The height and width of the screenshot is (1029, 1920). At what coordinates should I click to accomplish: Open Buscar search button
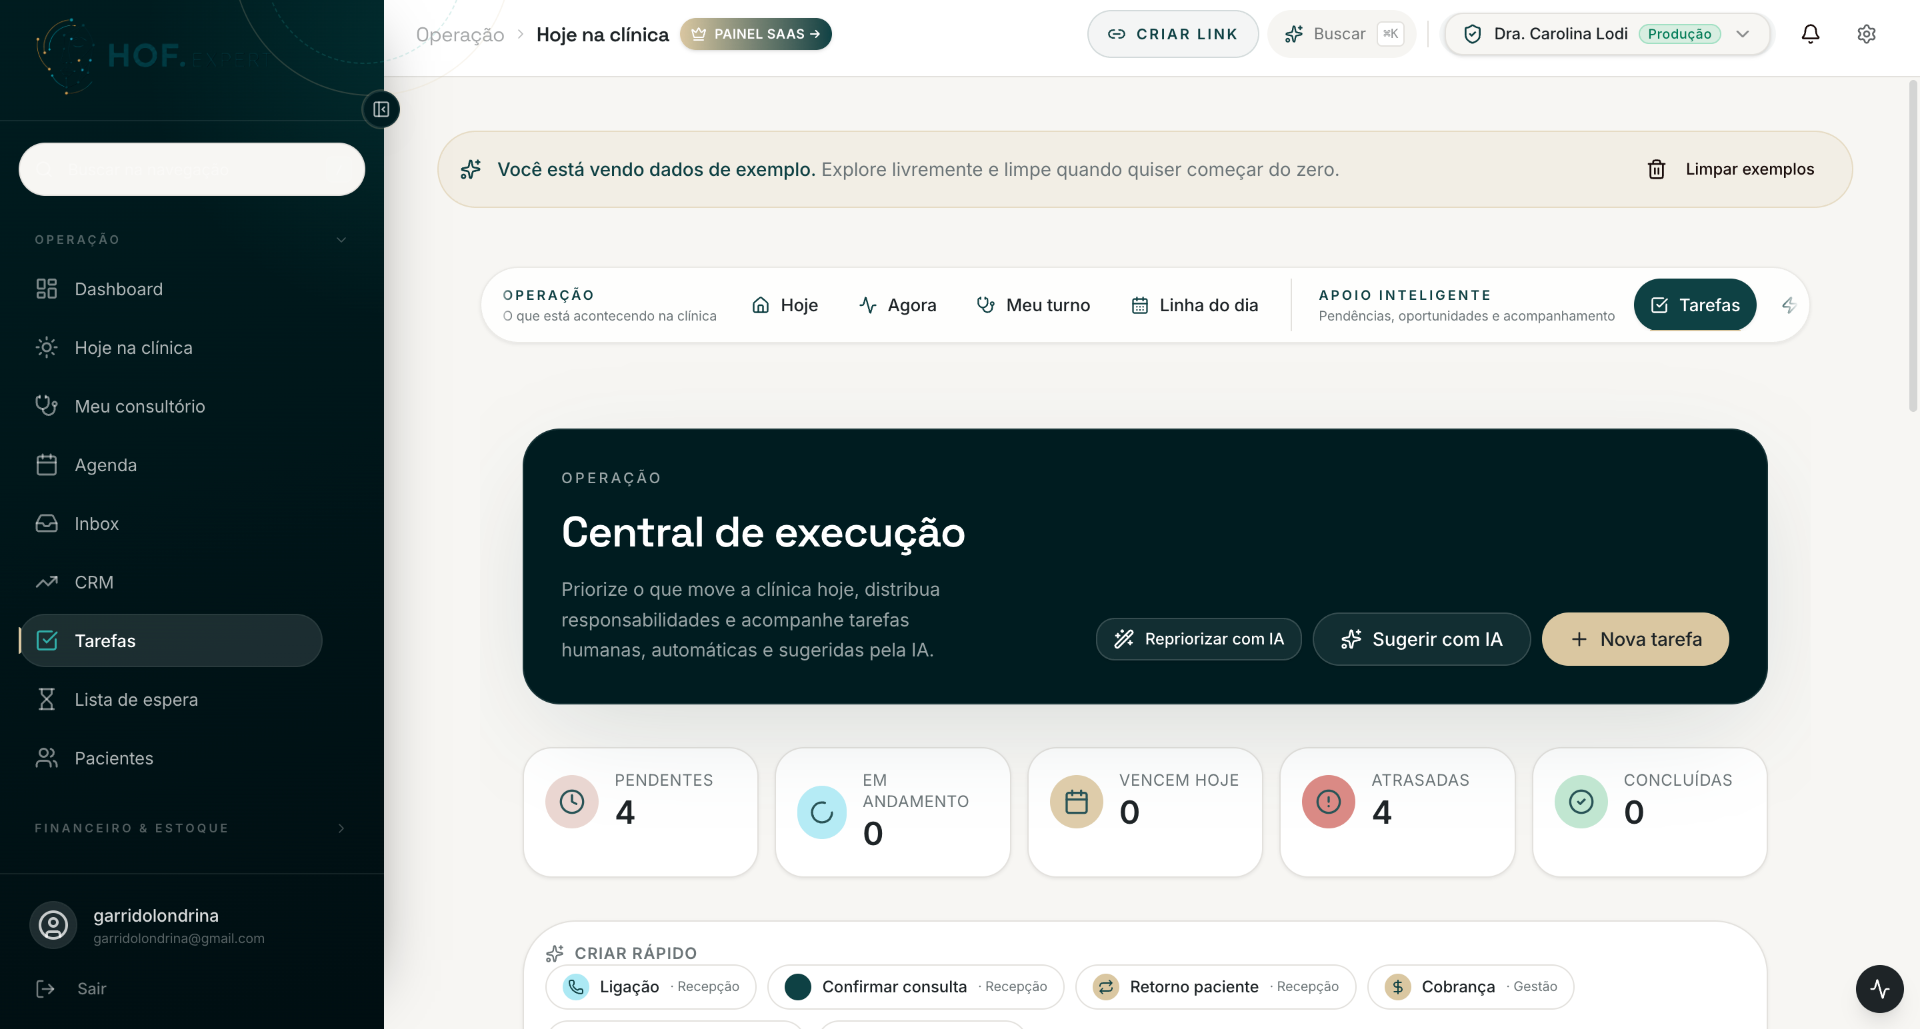coord(1342,34)
